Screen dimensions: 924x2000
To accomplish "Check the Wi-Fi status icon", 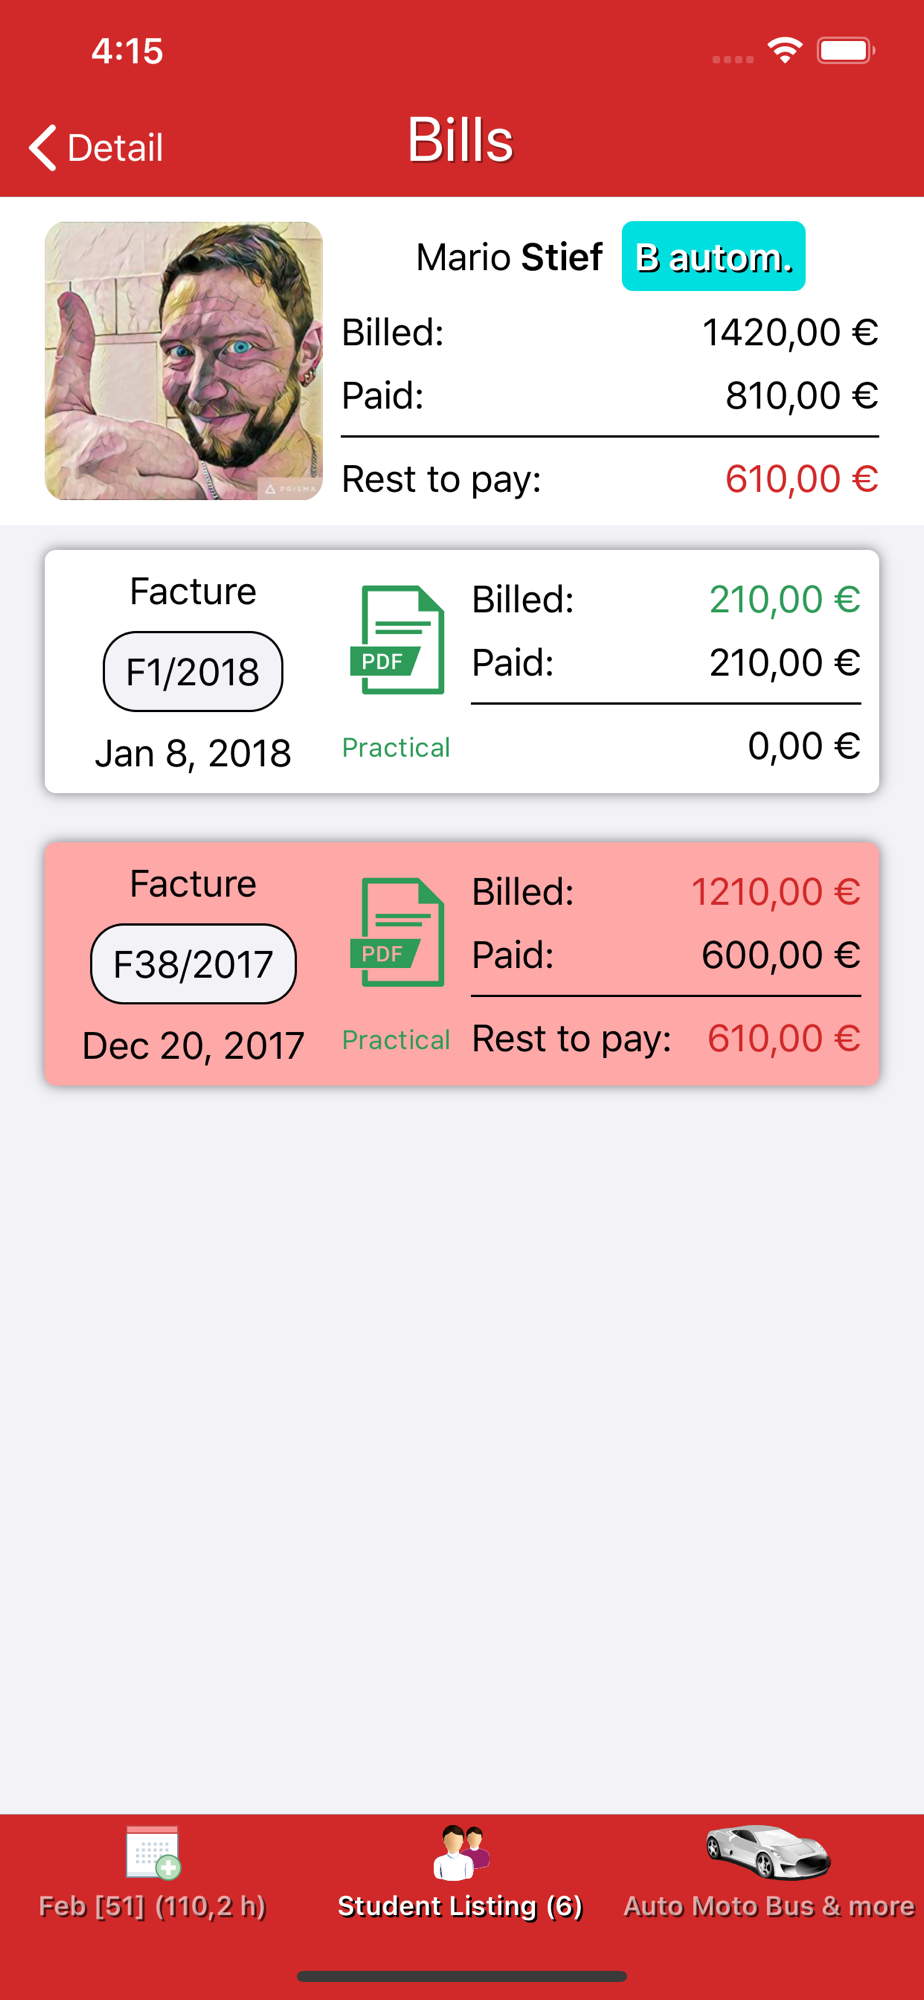I will [785, 50].
